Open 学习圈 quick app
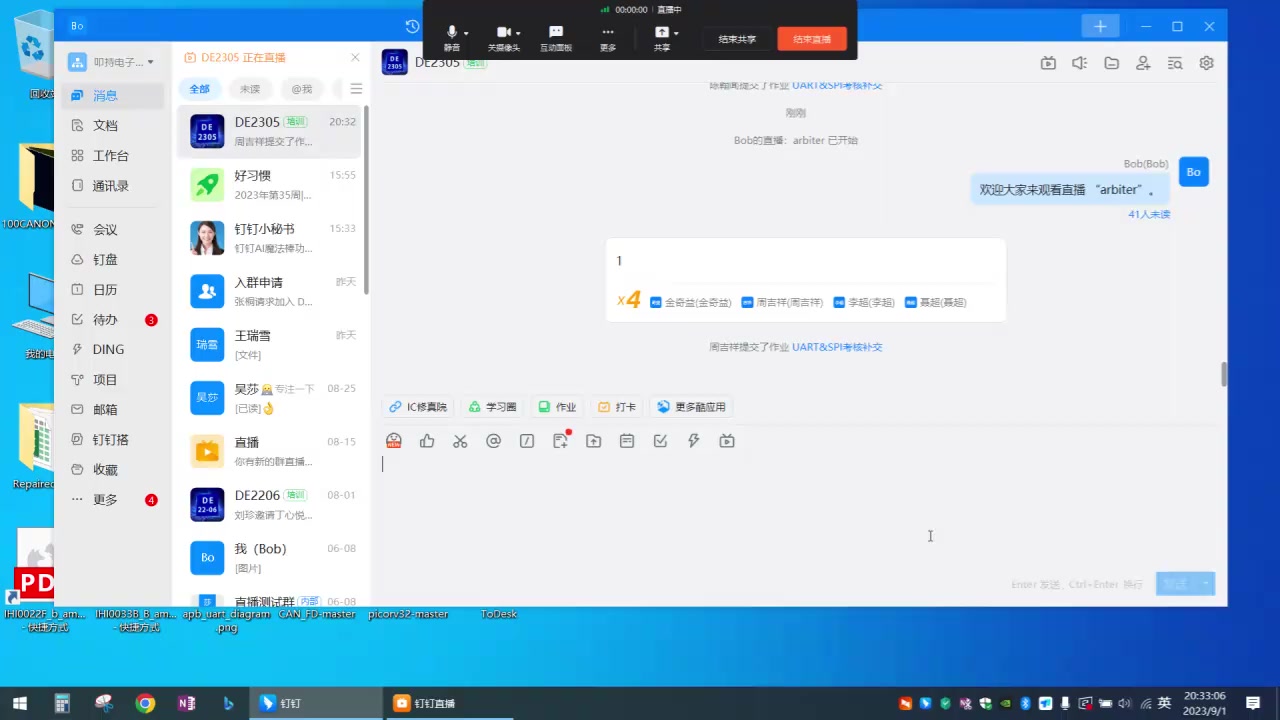 pos(492,407)
